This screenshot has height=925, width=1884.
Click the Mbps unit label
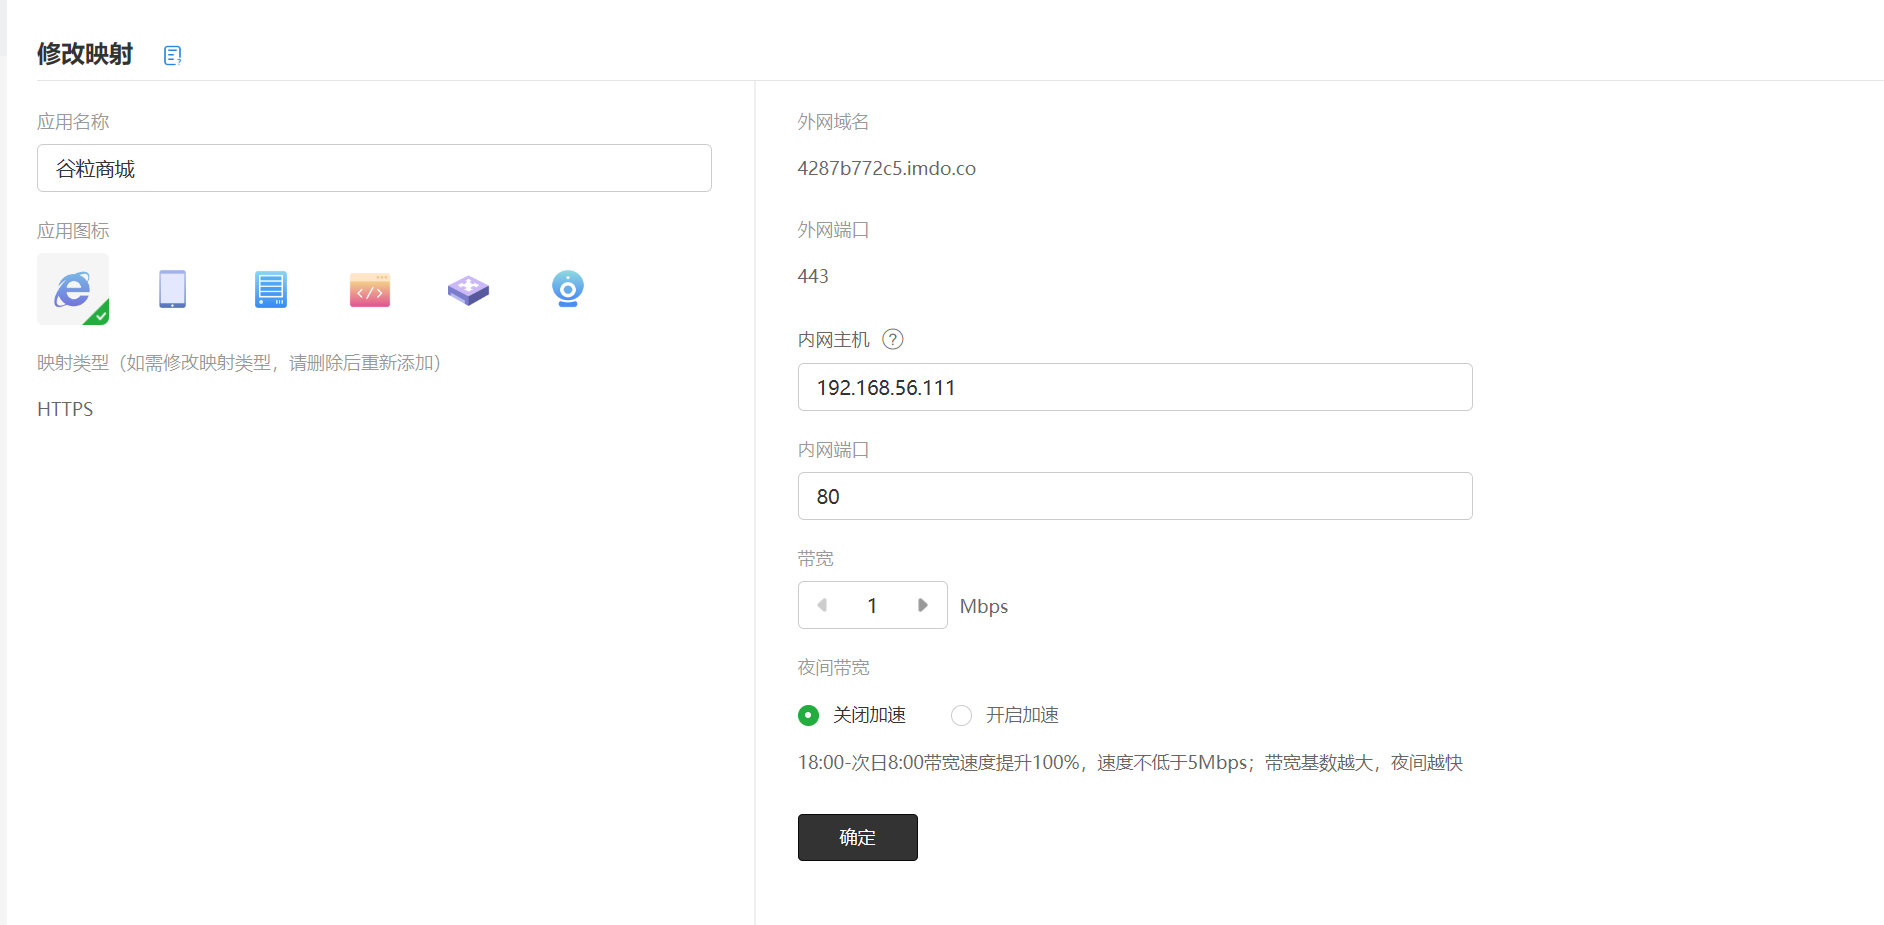pos(984,606)
